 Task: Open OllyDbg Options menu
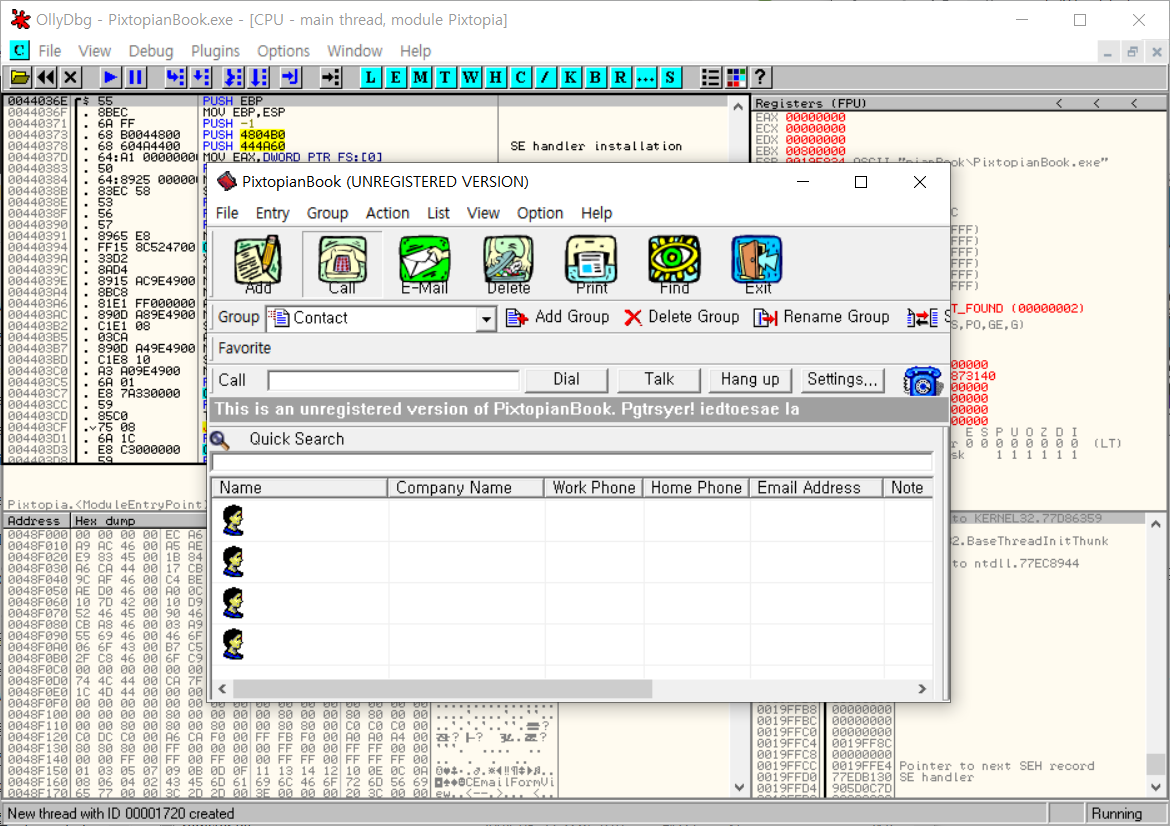point(283,51)
